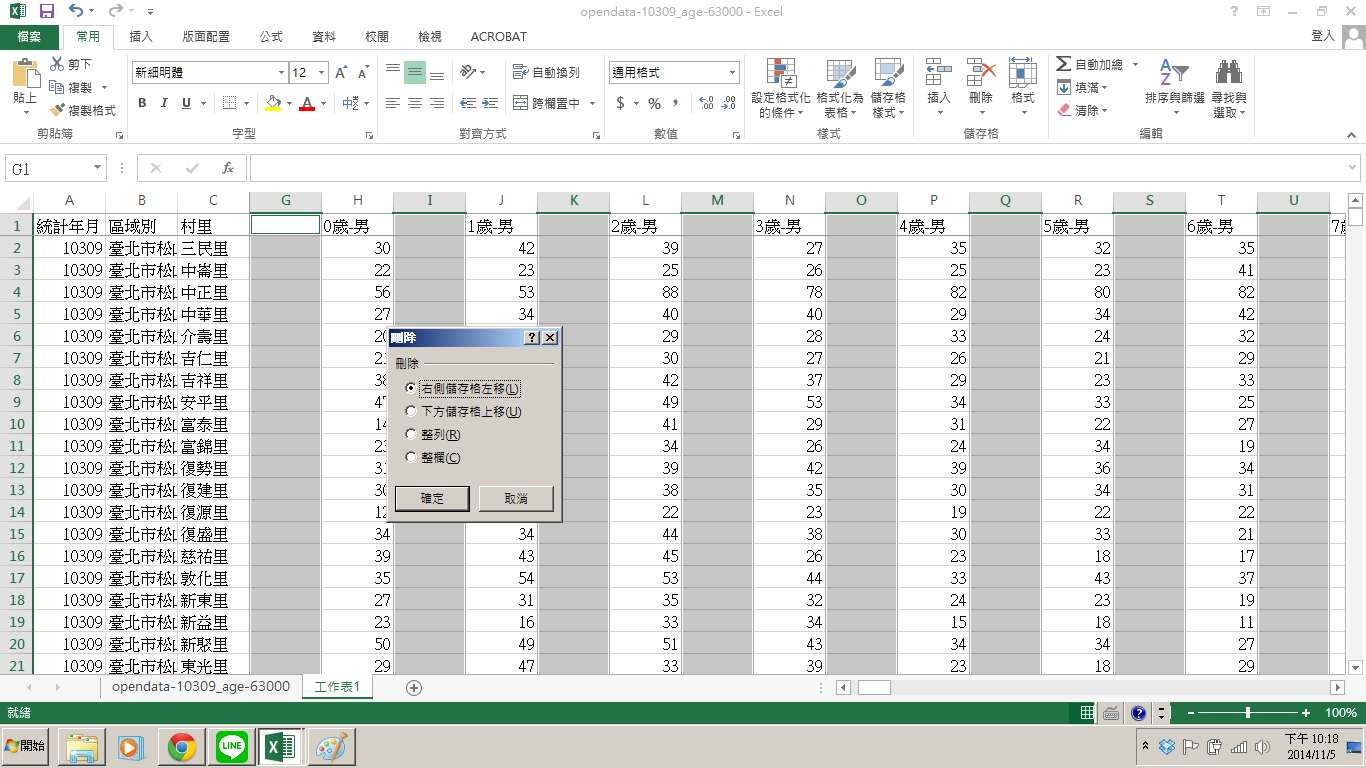Choose the 整列 radio option
The width and height of the screenshot is (1366, 768).
click(x=411, y=434)
